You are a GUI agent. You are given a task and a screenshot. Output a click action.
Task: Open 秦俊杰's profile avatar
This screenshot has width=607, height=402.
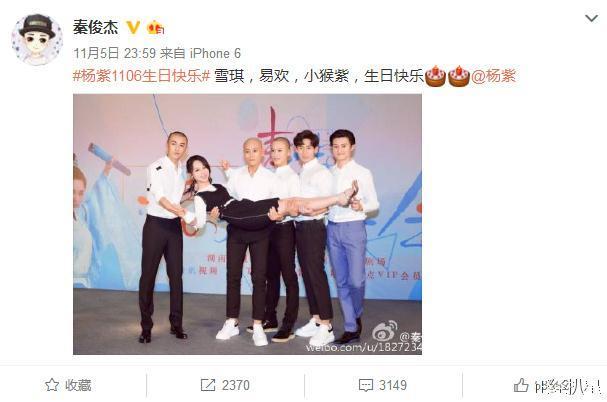pos(37,40)
